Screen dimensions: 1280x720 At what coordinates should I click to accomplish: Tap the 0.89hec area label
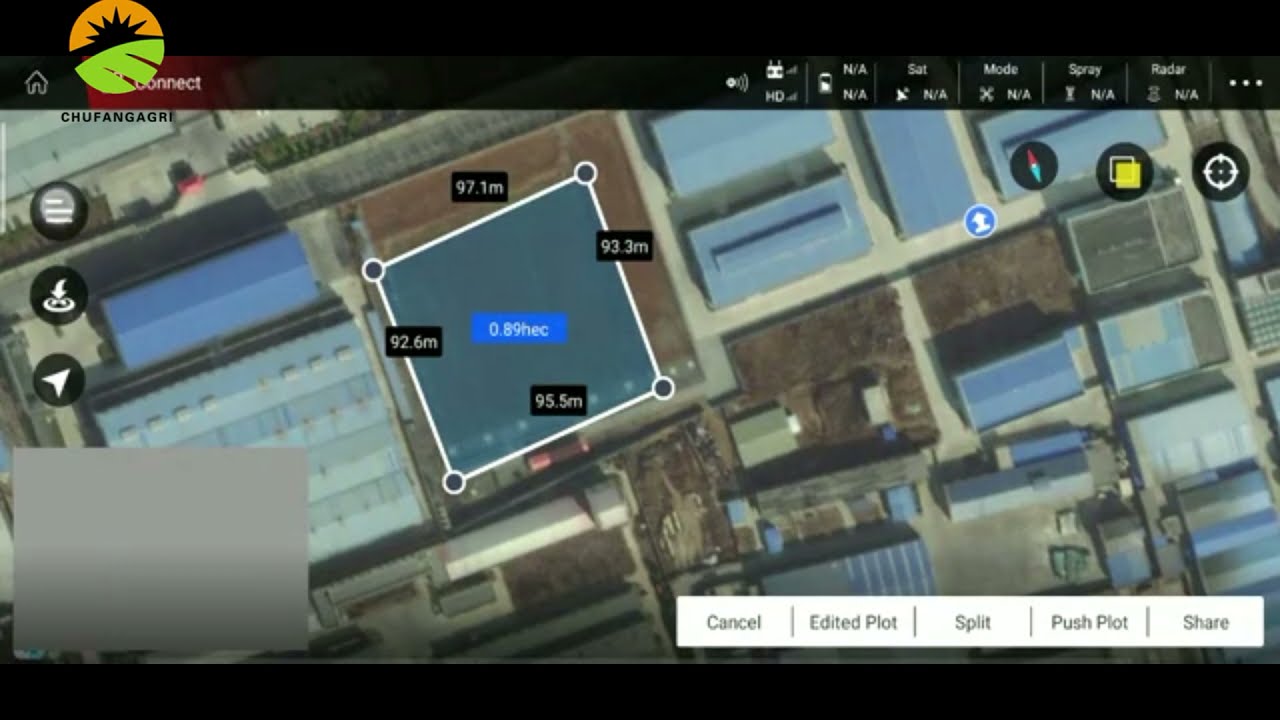click(x=519, y=329)
